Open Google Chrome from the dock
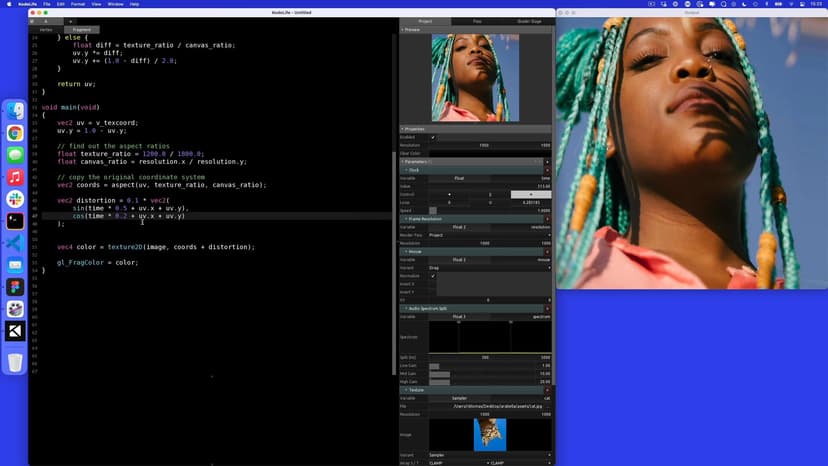Viewport: 828px width, 466px height. (x=15, y=133)
